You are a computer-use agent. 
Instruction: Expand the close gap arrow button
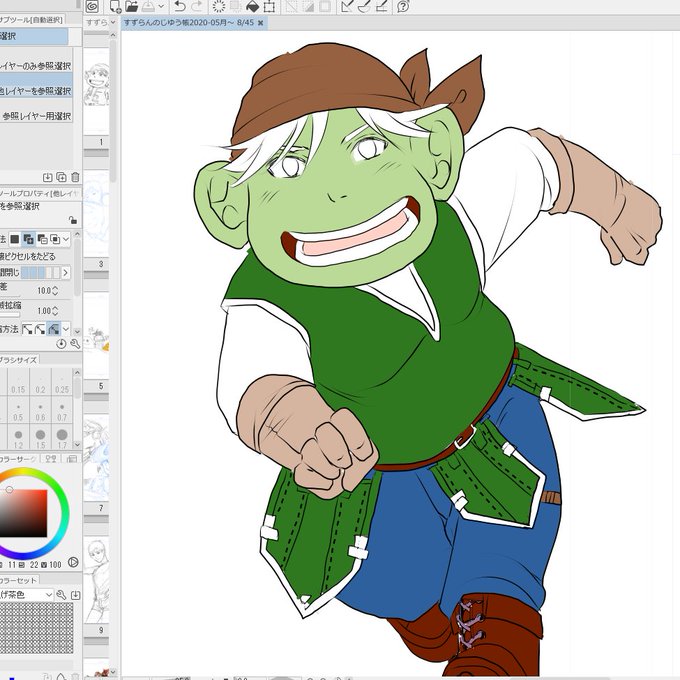(65, 272)
